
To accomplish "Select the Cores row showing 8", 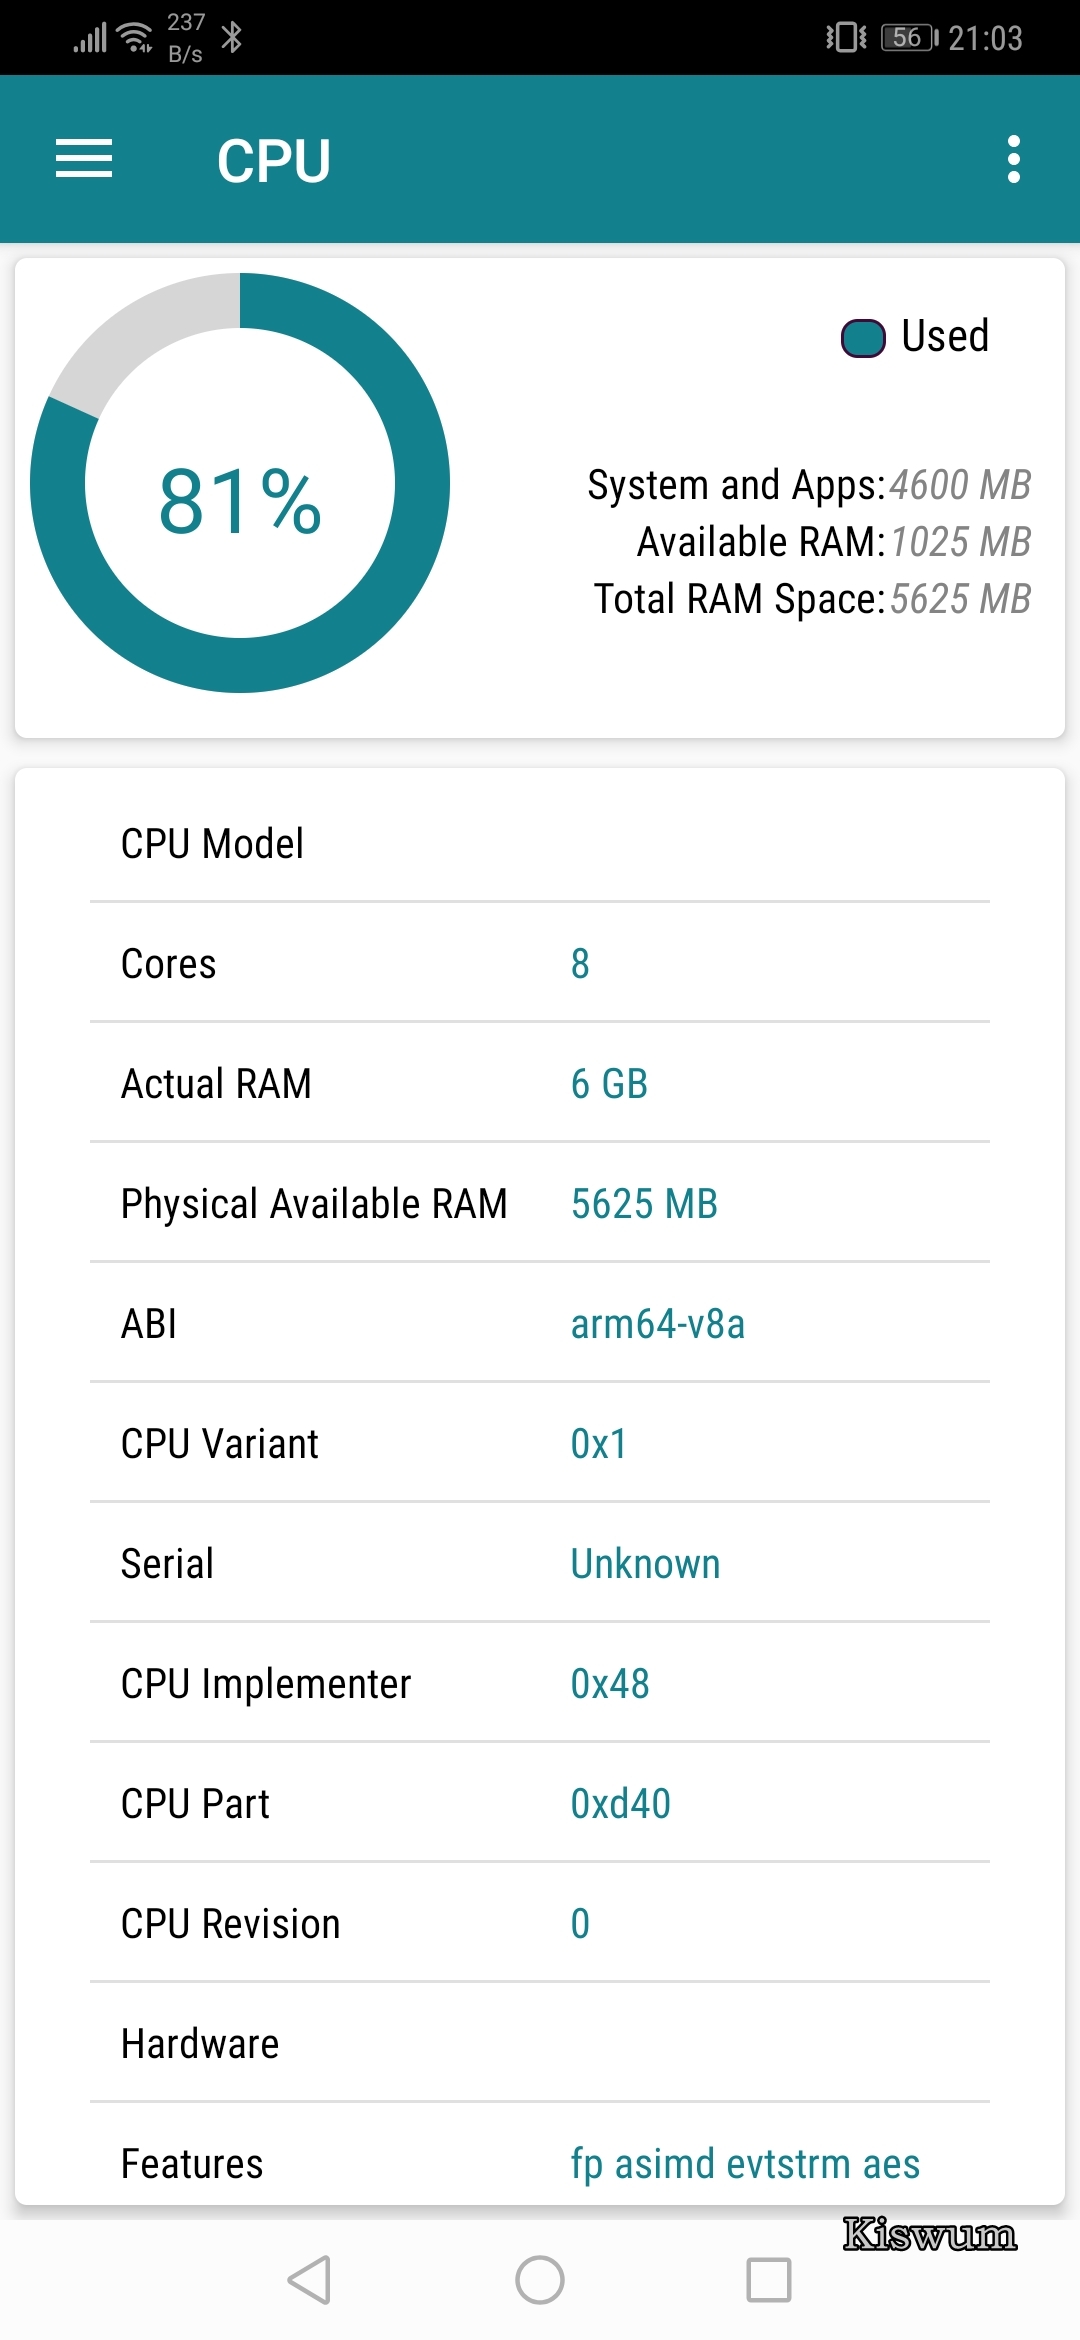I will point(540,963).
